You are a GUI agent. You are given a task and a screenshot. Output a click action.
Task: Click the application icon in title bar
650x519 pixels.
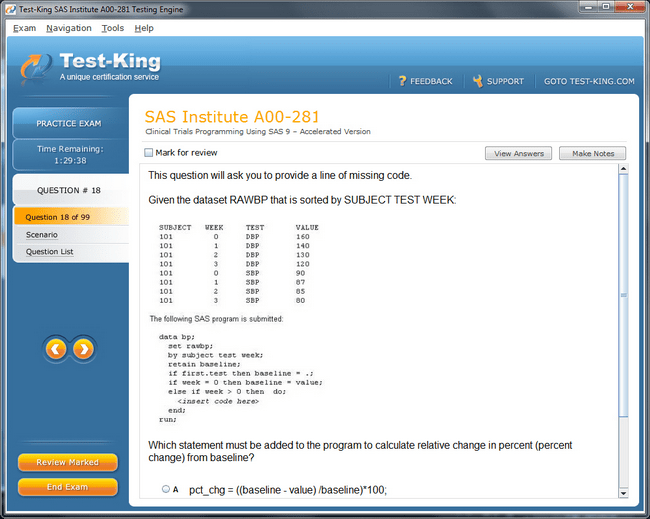click(x=10, y=9)
